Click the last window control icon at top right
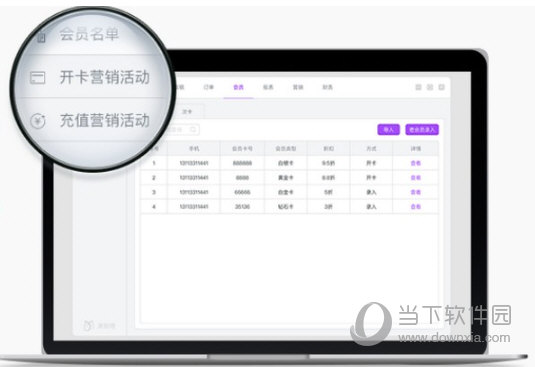Image resolution: width=535 pixels, height=367 pixels. click(442, 87)
